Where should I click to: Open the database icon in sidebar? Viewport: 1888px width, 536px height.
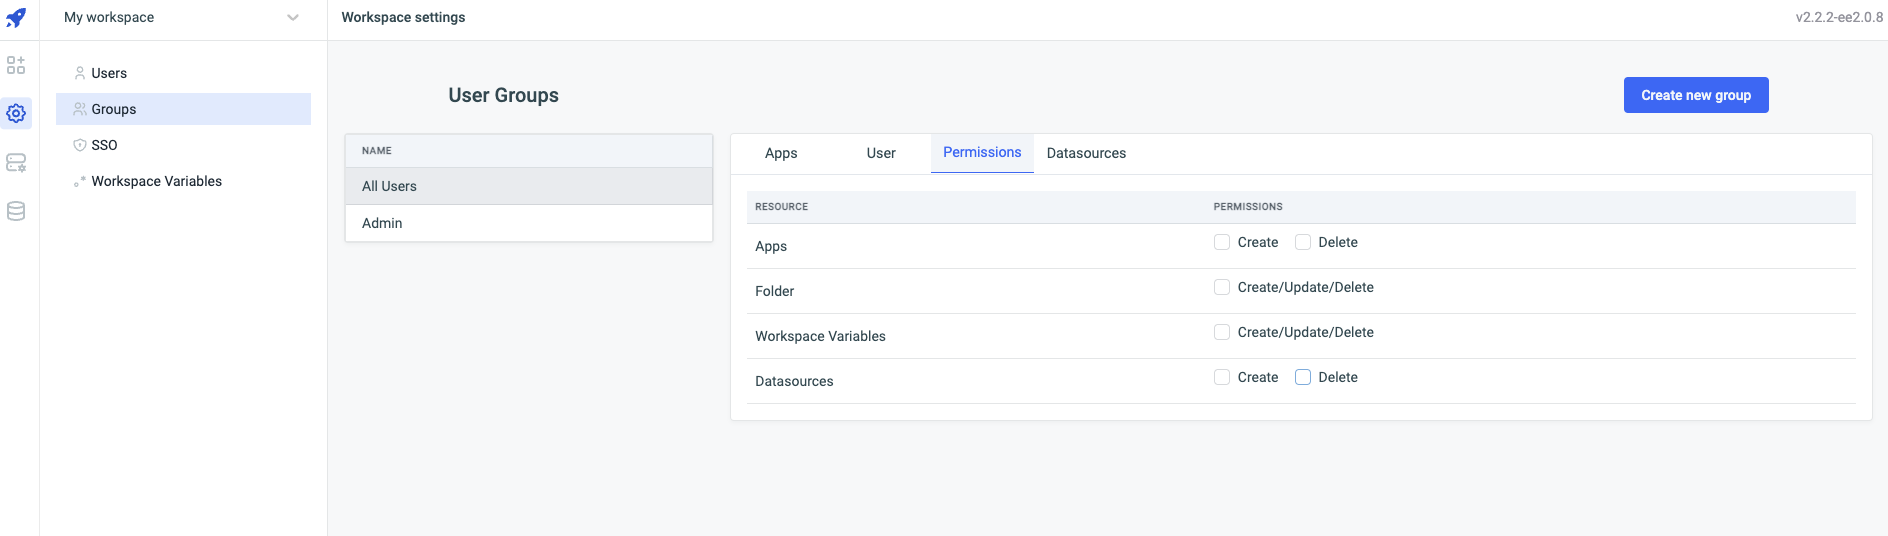coord(16,211)
